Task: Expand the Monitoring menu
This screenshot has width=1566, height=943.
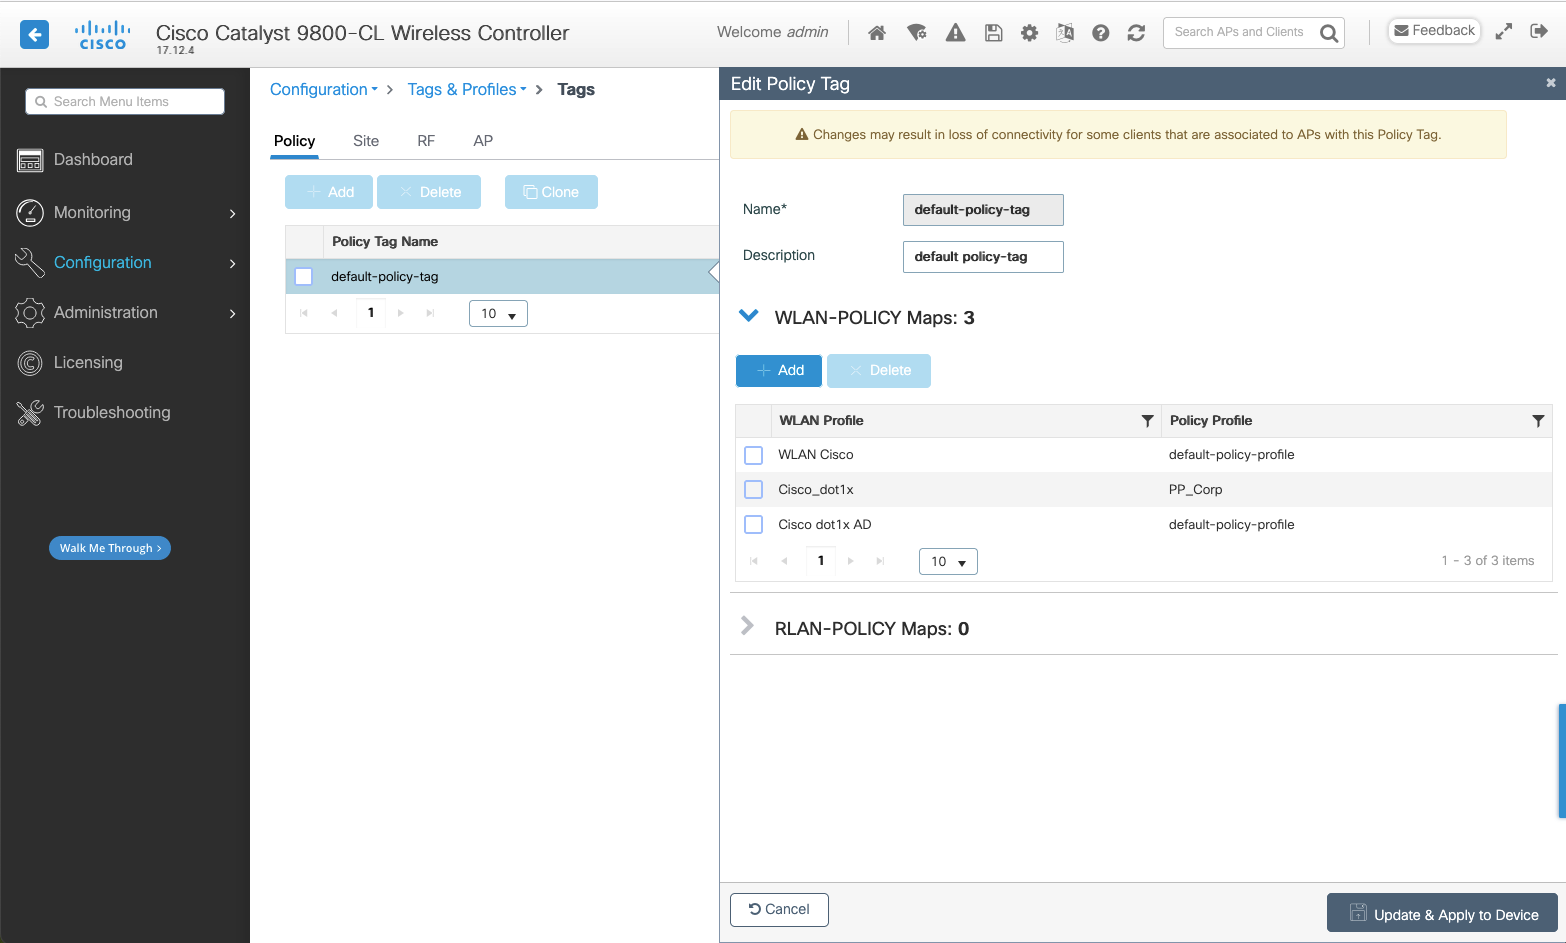Action: (x=125, y=213)
